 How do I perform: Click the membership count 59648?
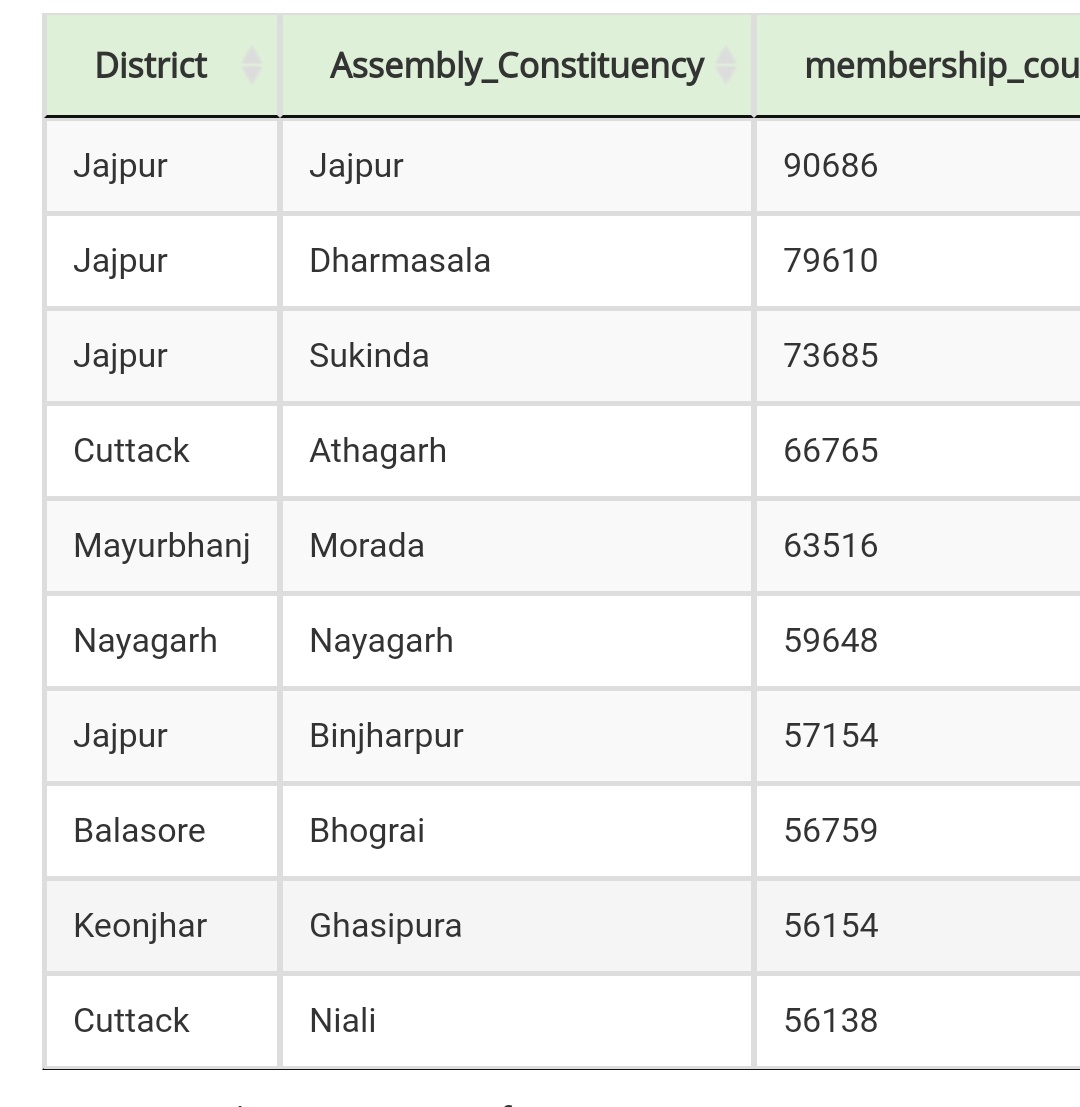coord(831,641)
